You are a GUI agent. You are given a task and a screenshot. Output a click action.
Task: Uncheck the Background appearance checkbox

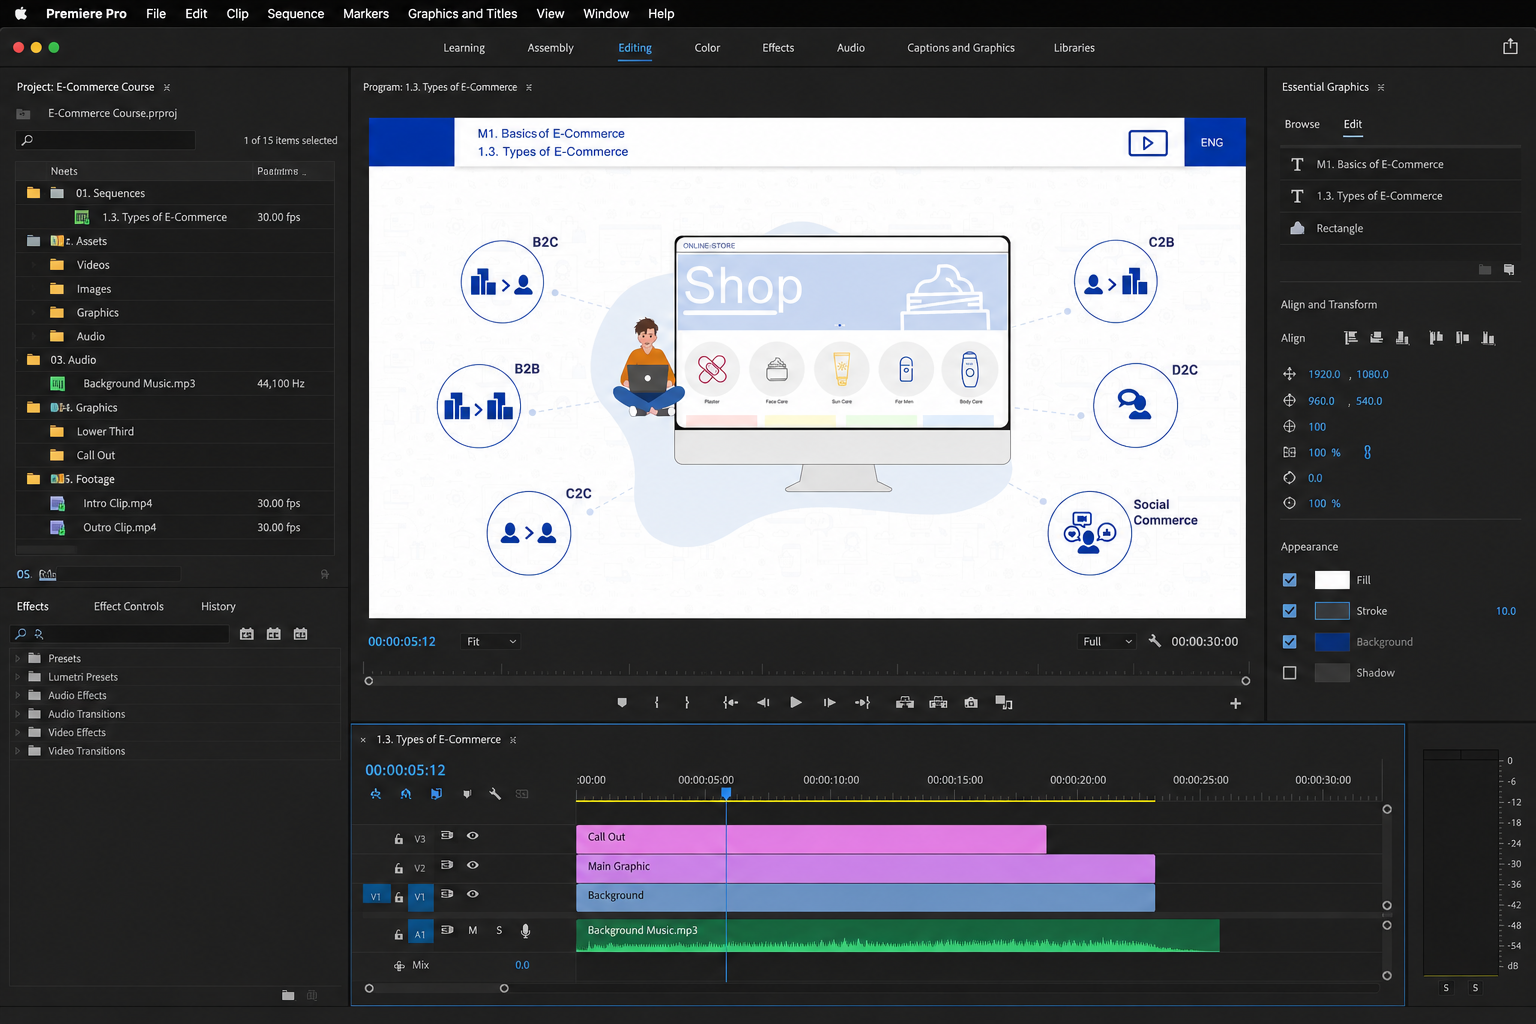[x=1290, y=642]
